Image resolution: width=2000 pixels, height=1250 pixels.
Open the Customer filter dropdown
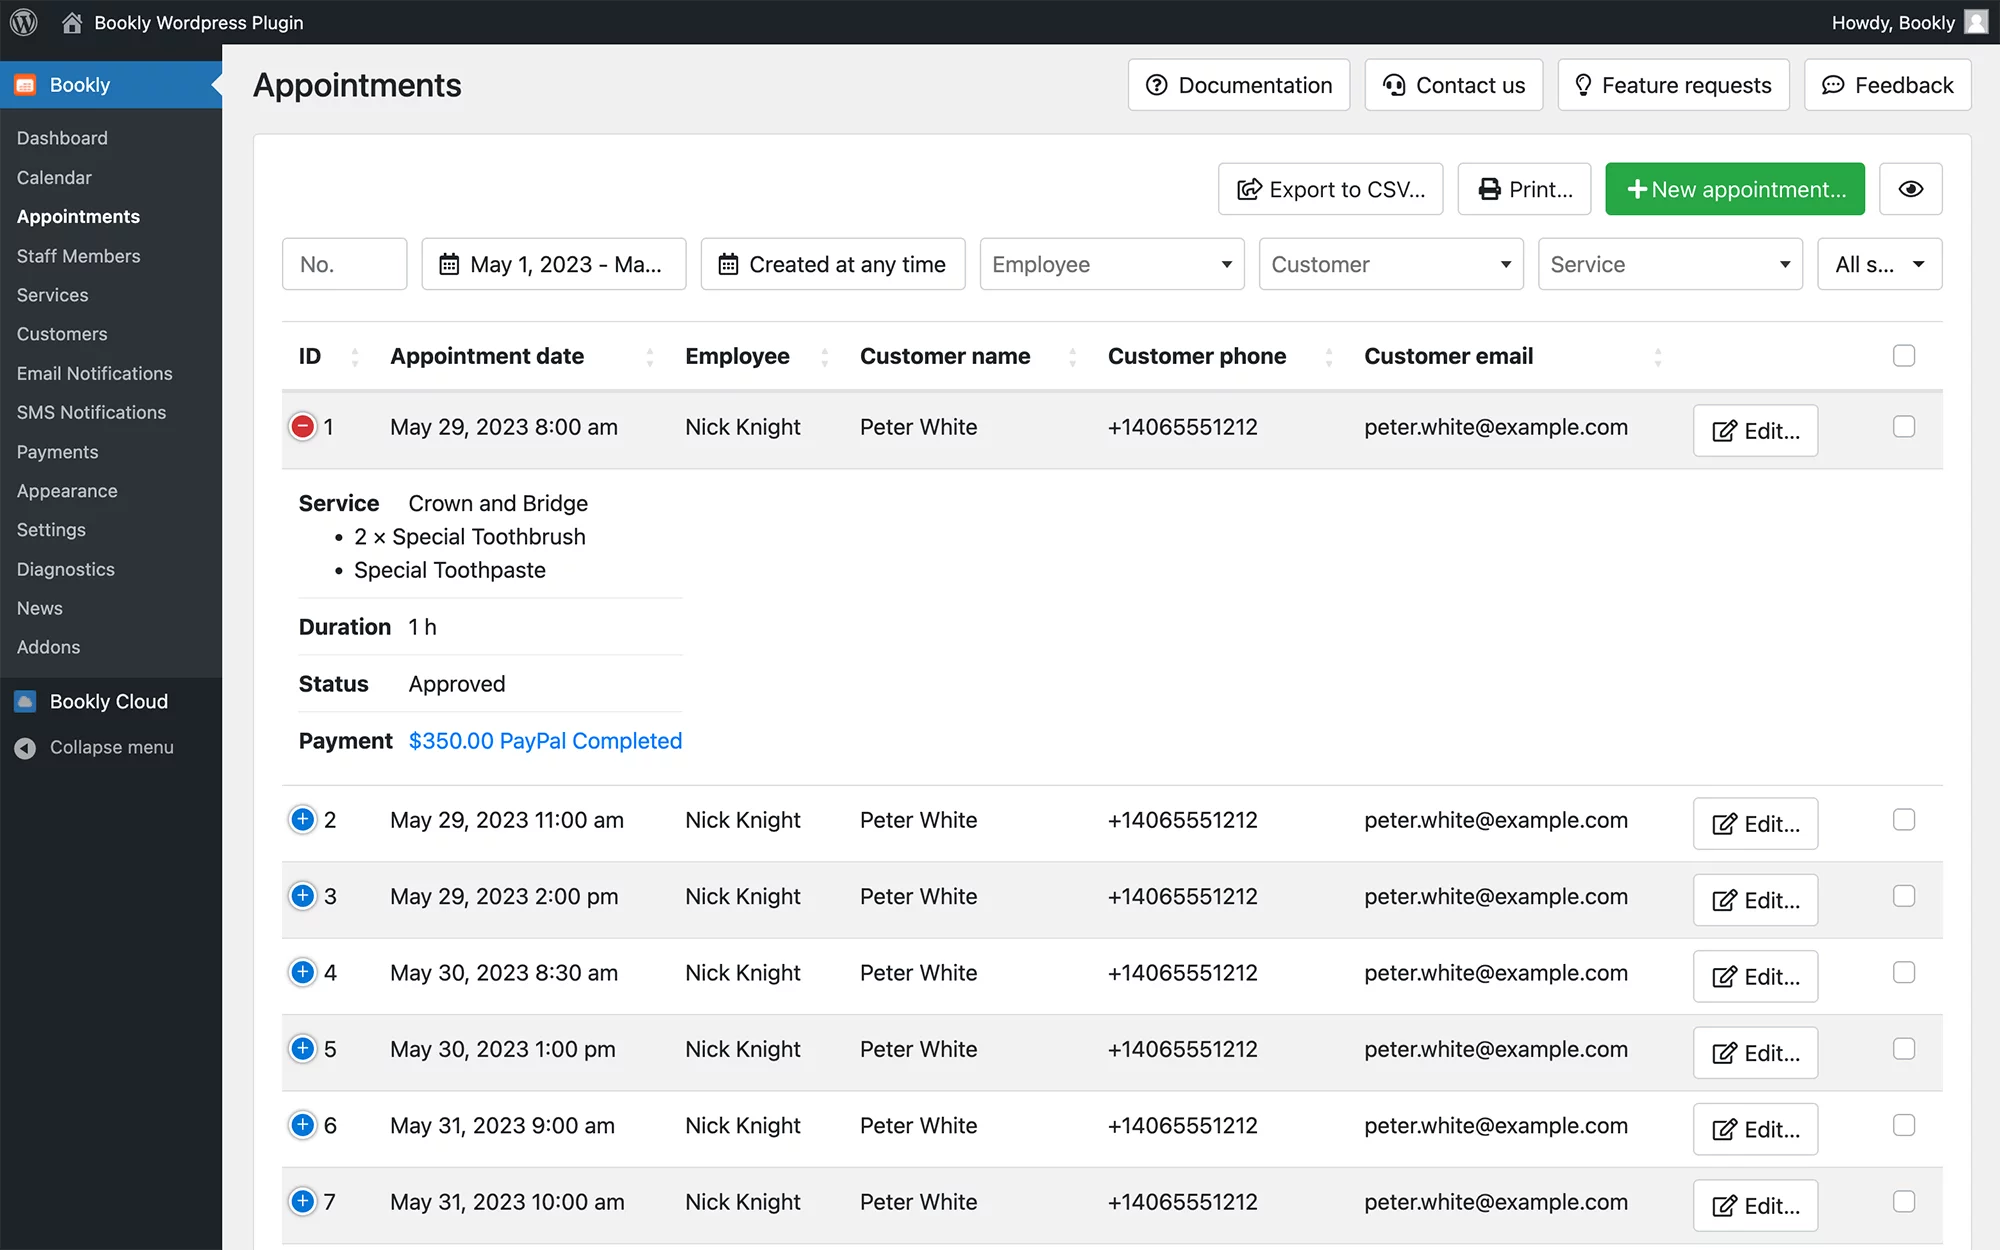1390,264
